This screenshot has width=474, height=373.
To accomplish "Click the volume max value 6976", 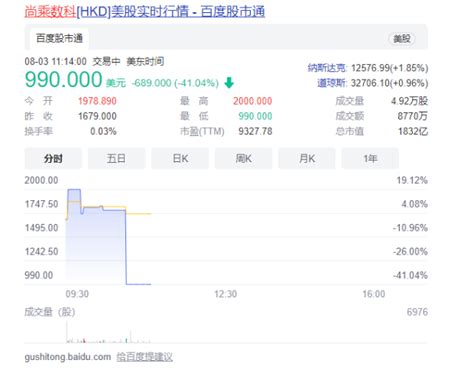I will [x=417, y=312].
